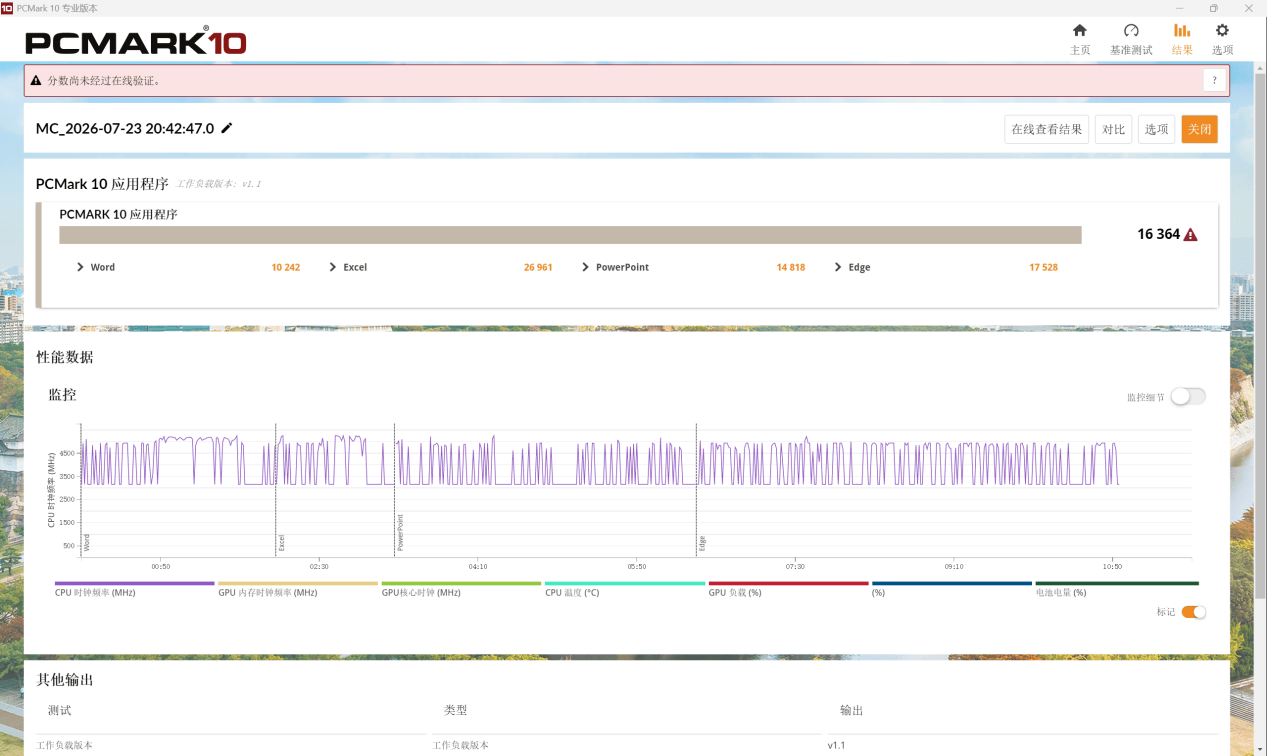Open the 基准测试 benchmark gauge icon
The height and width of the screenshot is (756, 1267).
pos(1131,31)
